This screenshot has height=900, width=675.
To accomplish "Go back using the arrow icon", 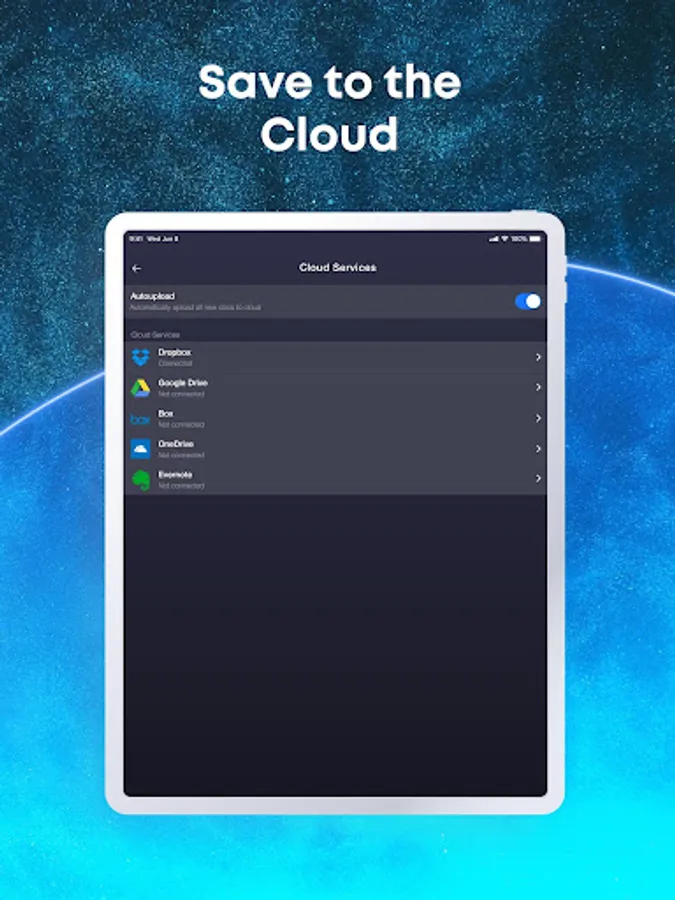I will [137, 268].
